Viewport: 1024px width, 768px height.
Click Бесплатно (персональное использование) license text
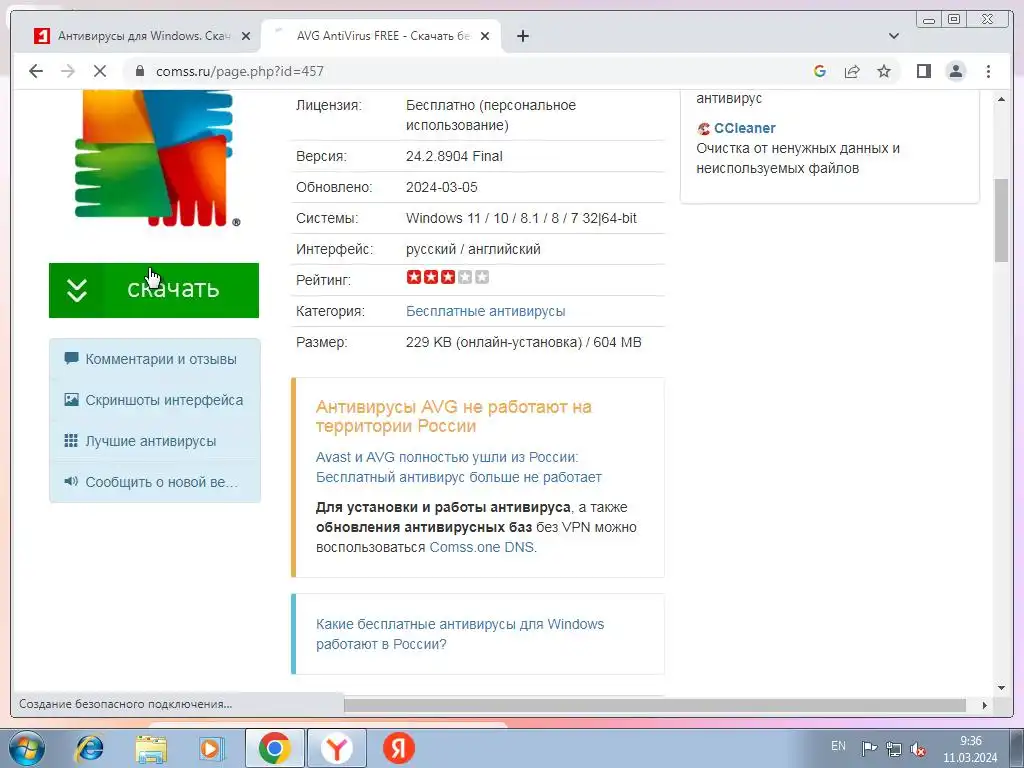[491, 115]
